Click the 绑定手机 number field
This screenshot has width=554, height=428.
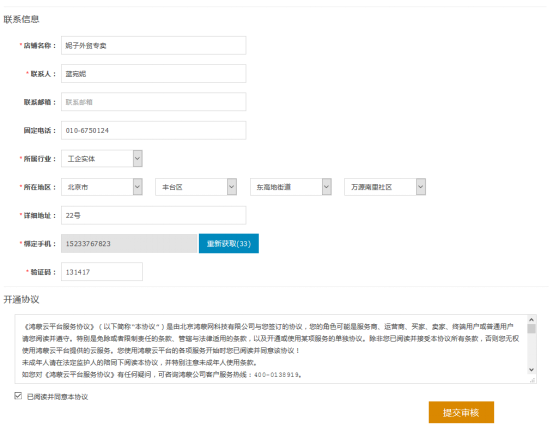[129, 244]
